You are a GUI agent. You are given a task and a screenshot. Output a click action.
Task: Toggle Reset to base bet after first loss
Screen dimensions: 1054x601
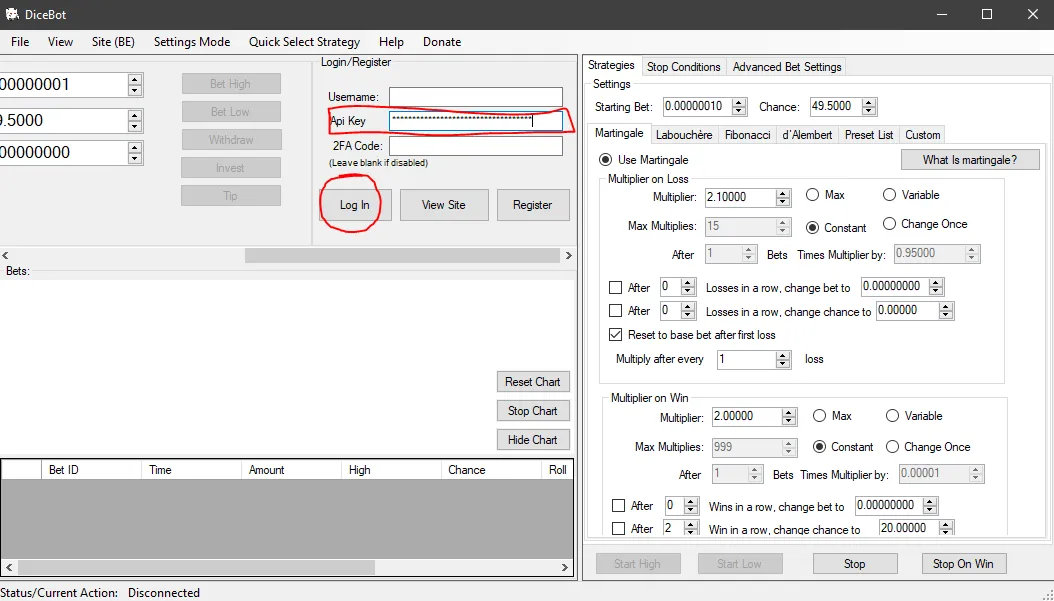pos(615,335)
